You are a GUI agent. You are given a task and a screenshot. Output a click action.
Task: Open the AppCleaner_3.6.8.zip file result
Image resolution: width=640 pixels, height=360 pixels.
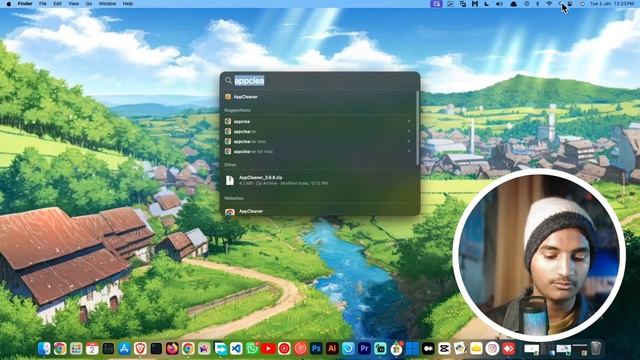[x=320, y=180]
